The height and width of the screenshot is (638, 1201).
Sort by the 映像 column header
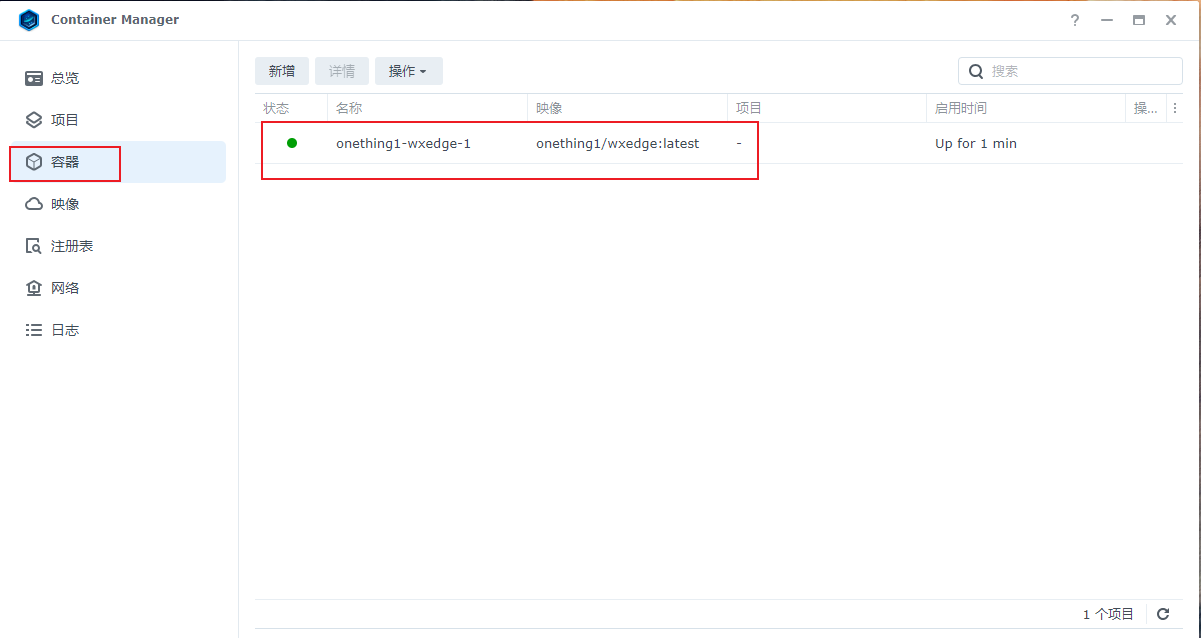(x=627, y=108)
